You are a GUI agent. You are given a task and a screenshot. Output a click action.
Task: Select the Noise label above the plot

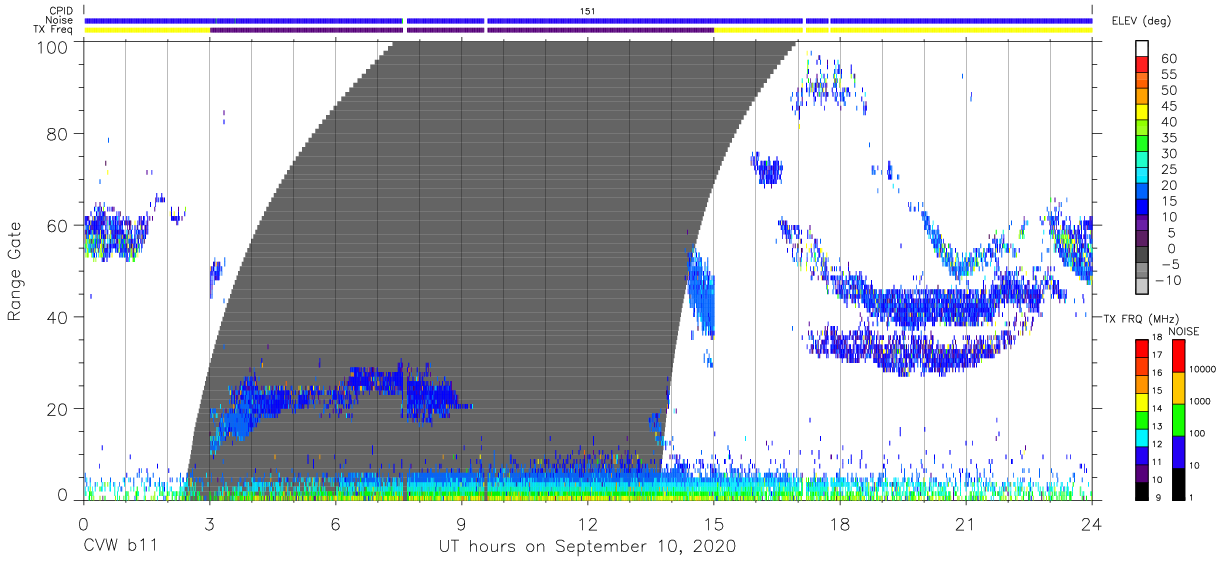pyautogui.click(x=58, y=20)
